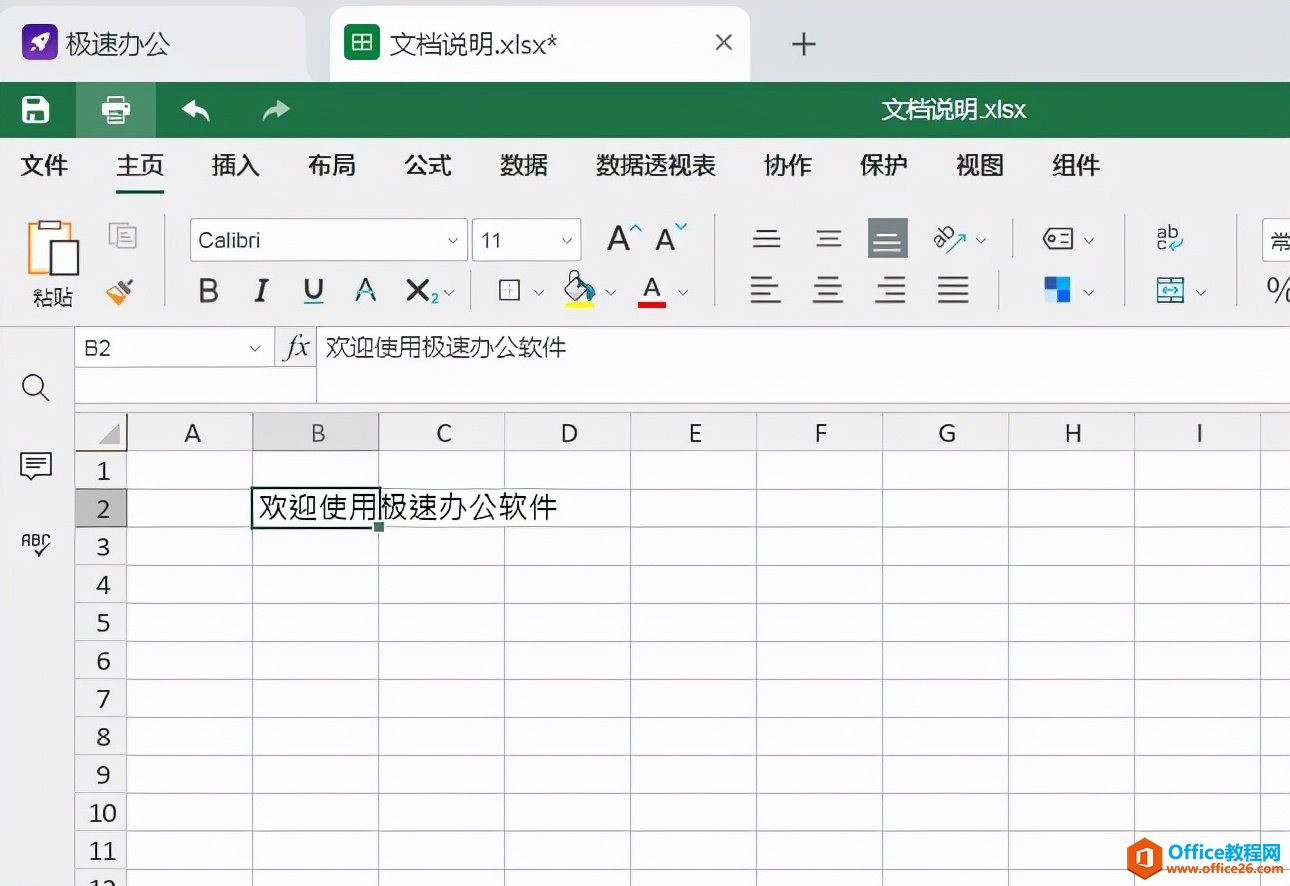The height and width of the screenshot is (886, 1290).
Task: Click the B2 name box field
Action: click(x=174, y=348)
